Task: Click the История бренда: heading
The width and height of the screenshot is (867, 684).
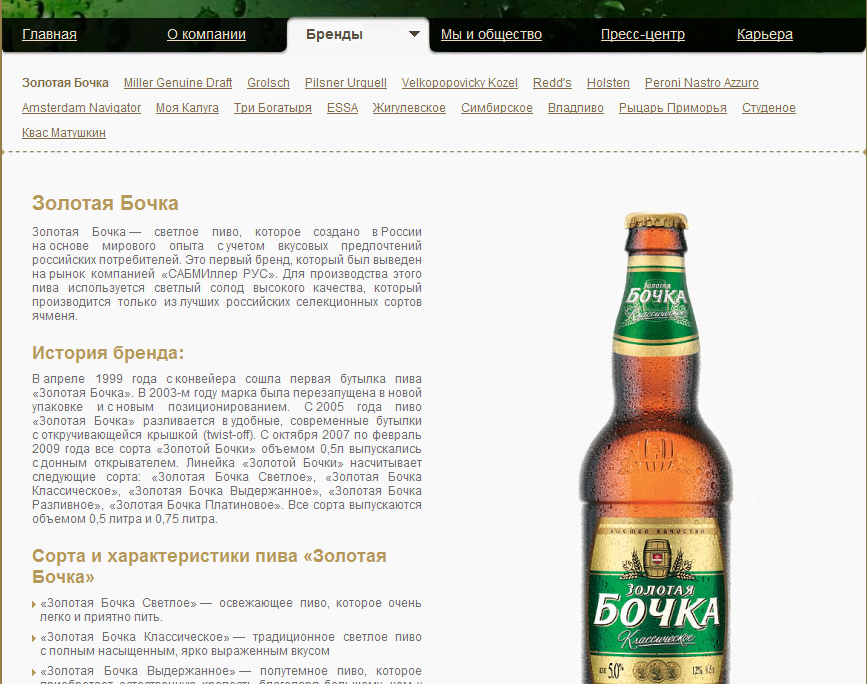Action: click(108, 353)
